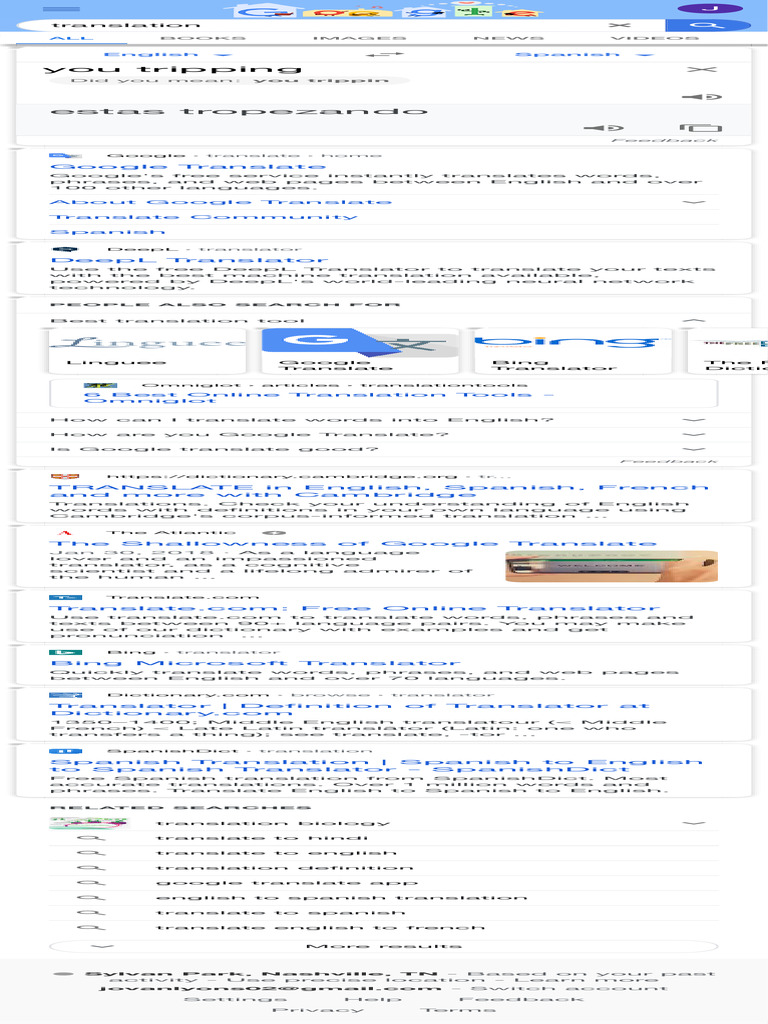Click the search icon beside 'translation definition'
This screenshot has height=1024, width=768.
(91, 868)
